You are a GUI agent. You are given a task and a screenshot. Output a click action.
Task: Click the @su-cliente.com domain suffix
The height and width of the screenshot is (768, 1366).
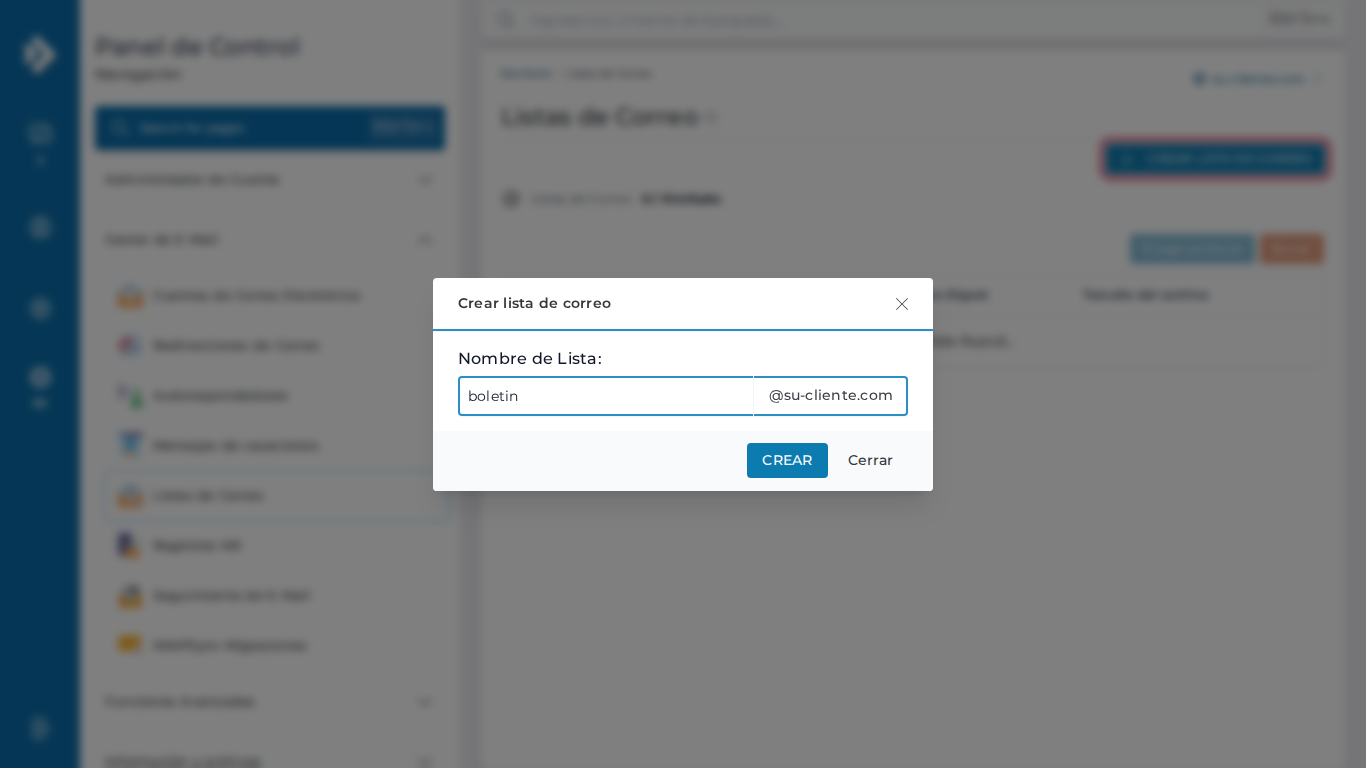coord(830,396)
